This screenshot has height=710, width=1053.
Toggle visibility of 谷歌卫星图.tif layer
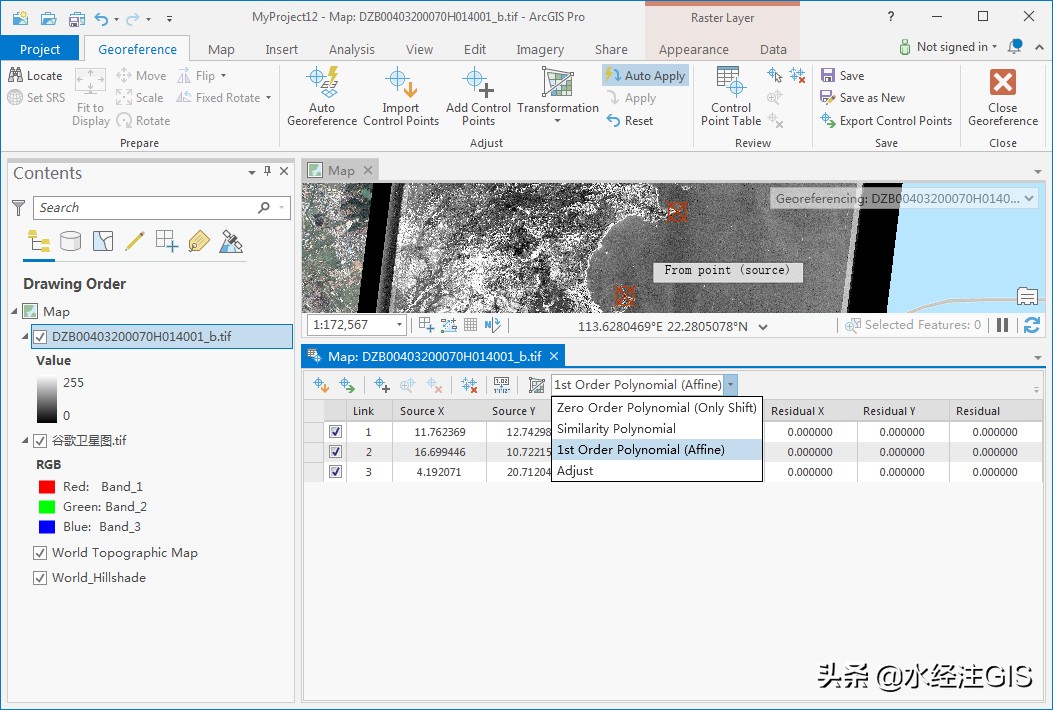(40, 441)
